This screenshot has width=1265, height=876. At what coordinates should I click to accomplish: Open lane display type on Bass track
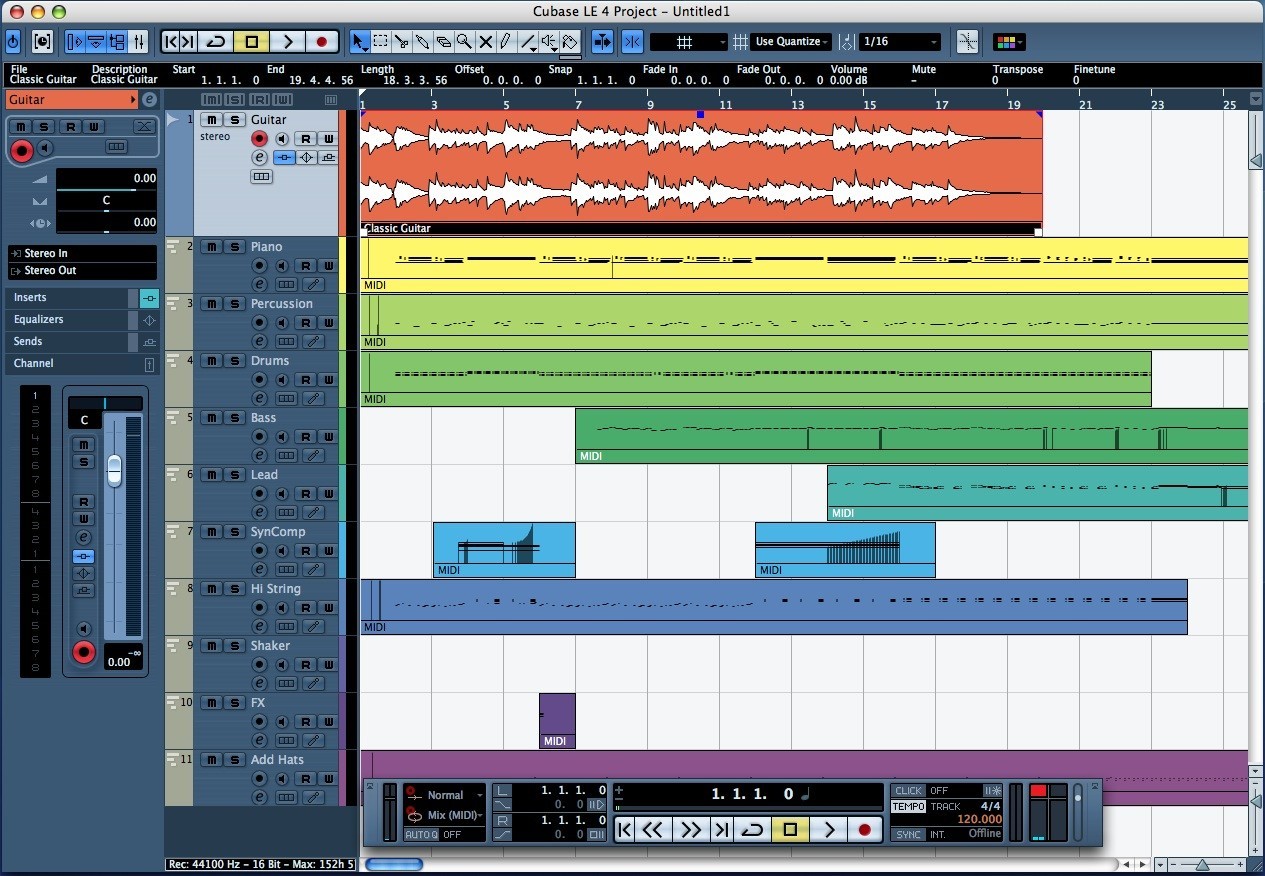point(287,456)
